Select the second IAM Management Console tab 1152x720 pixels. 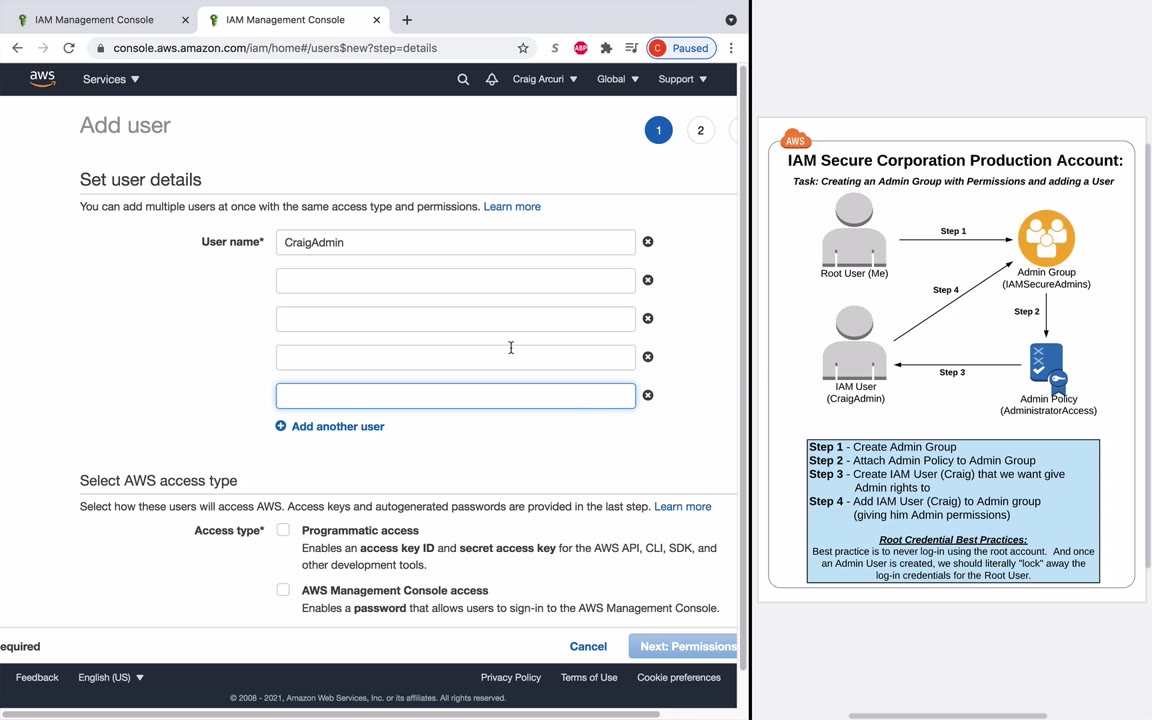294,20
